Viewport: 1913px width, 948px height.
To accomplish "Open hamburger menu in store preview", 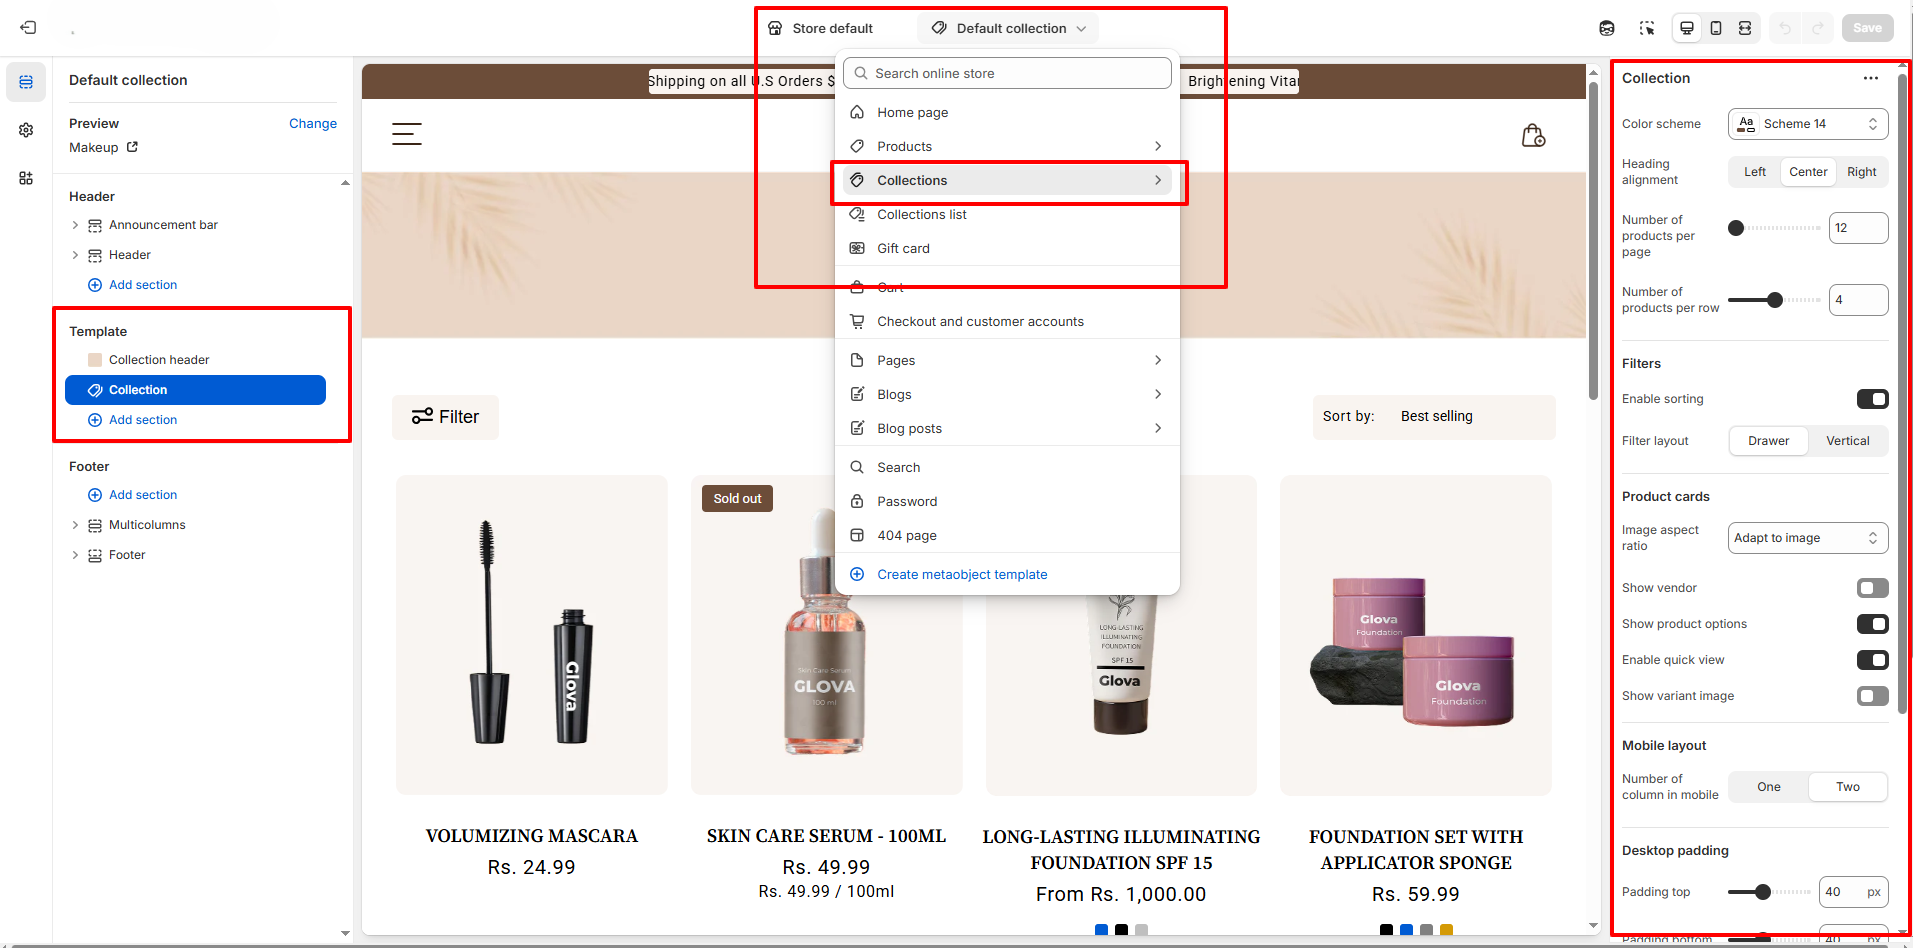I will (x=406, y=134).
